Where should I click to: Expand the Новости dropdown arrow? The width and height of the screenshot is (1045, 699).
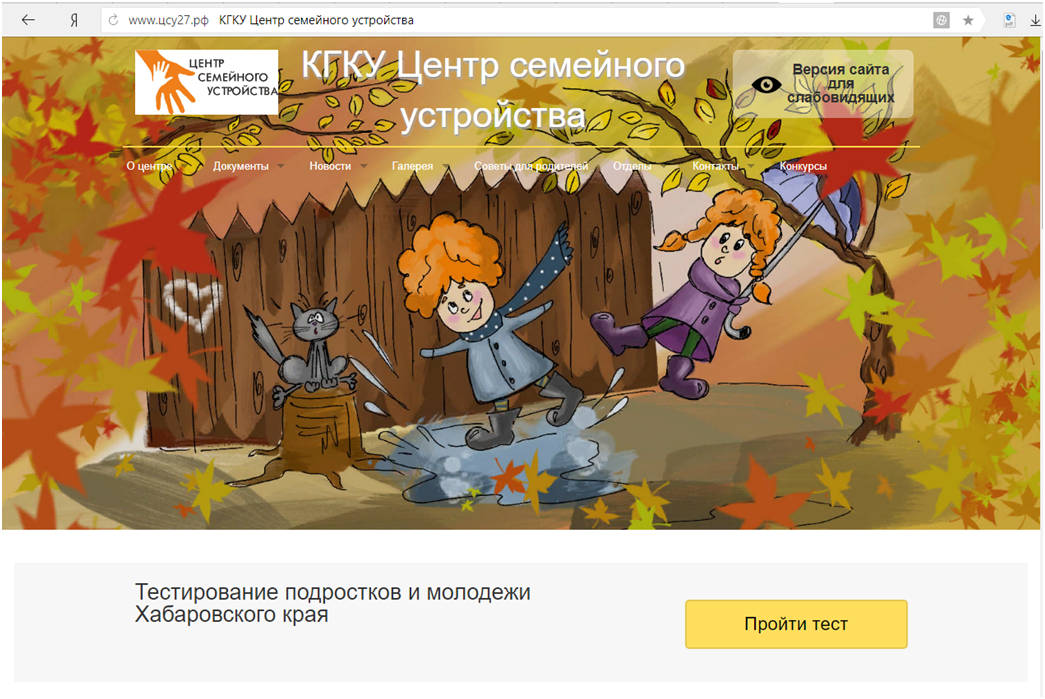(364, 166)
